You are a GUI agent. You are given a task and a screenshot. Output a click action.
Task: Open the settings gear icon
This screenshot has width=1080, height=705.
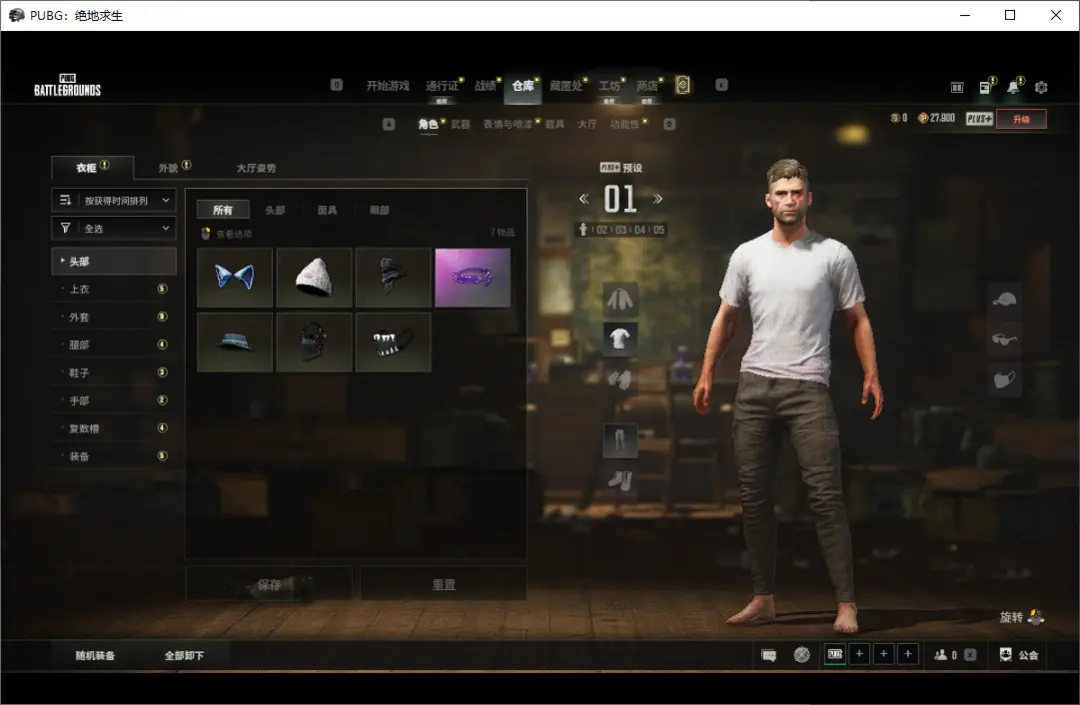click(1041, 87)
